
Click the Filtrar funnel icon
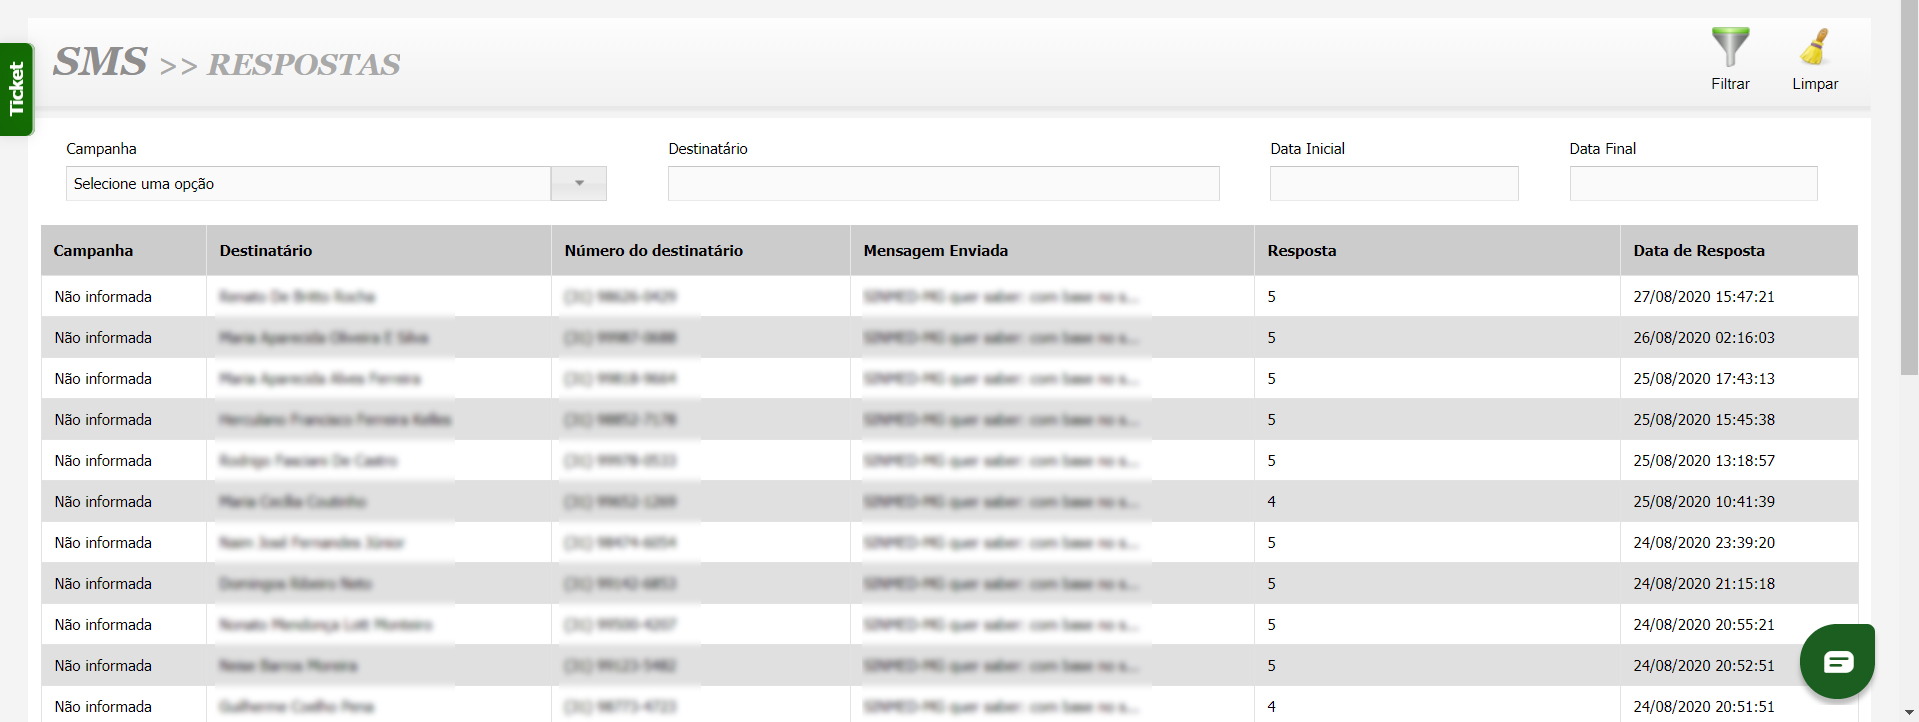(x=1730, y=48)
